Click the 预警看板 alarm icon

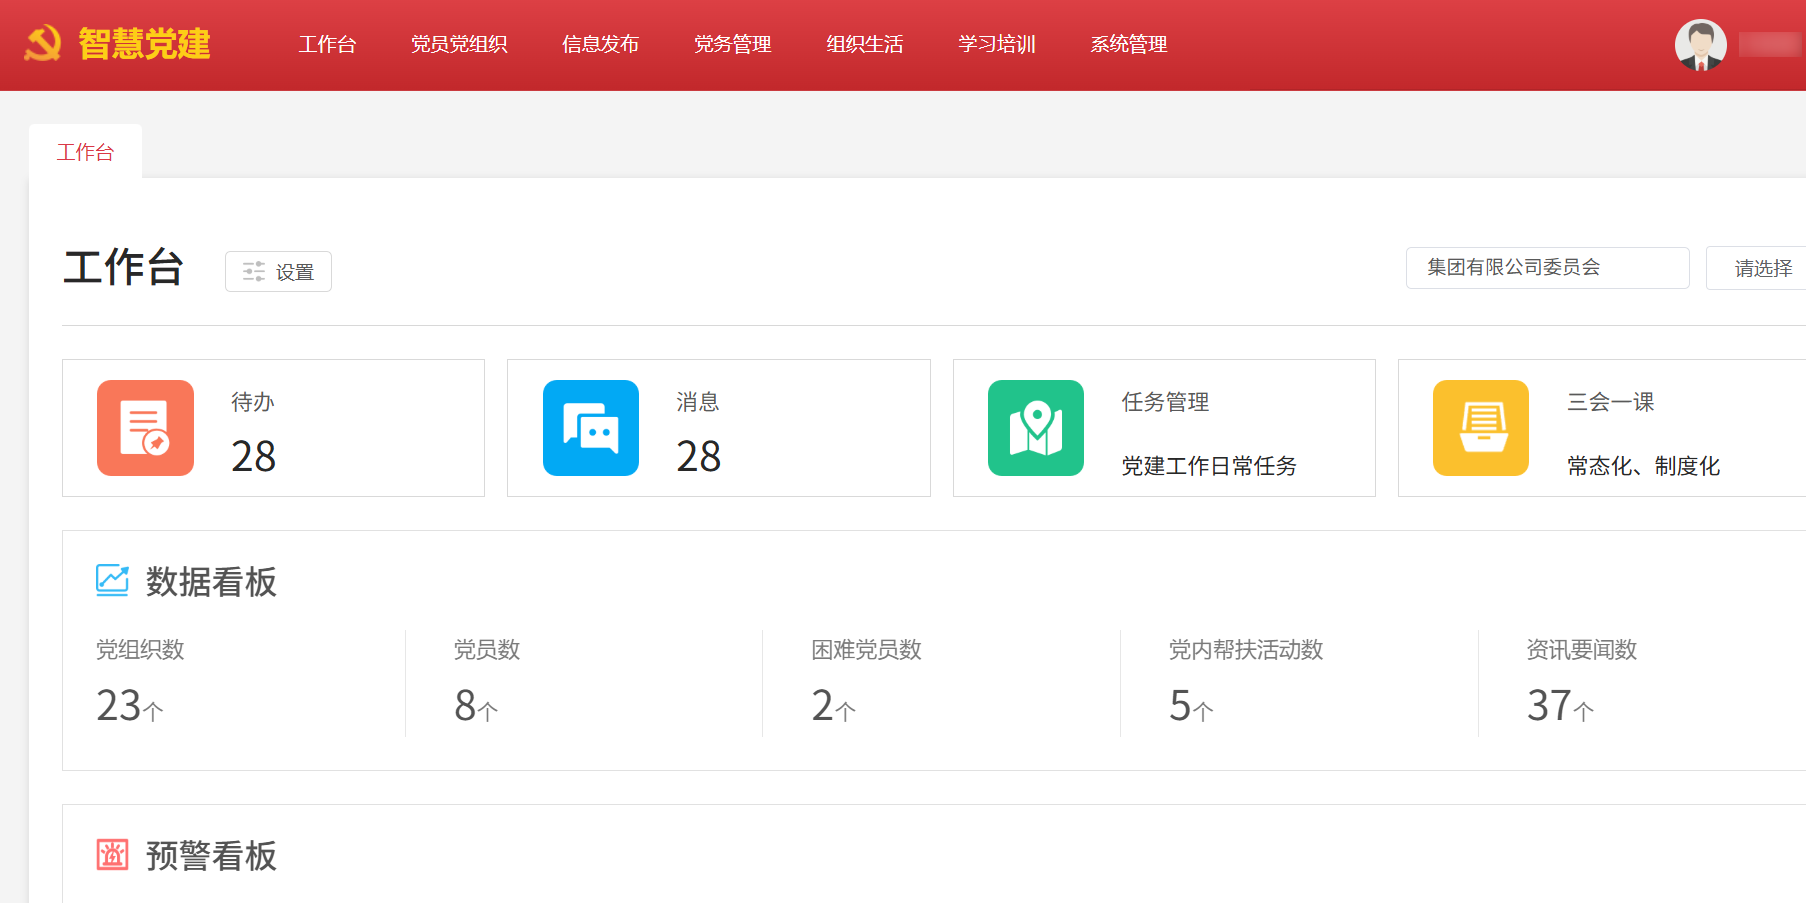click(112, 855)
